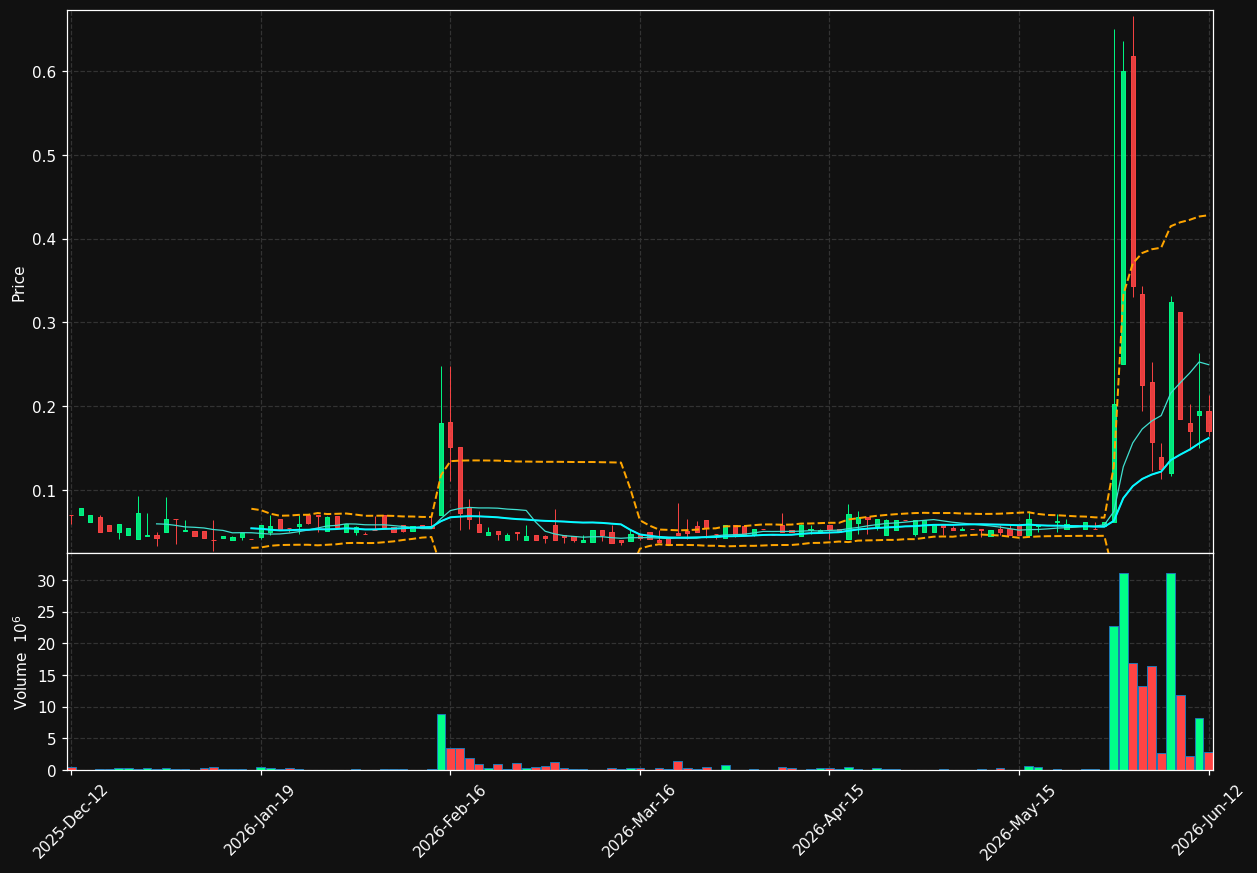Click the tall green candle reaching 0.6
This screenshot has height=873, width=1257.
(1124, 218)
